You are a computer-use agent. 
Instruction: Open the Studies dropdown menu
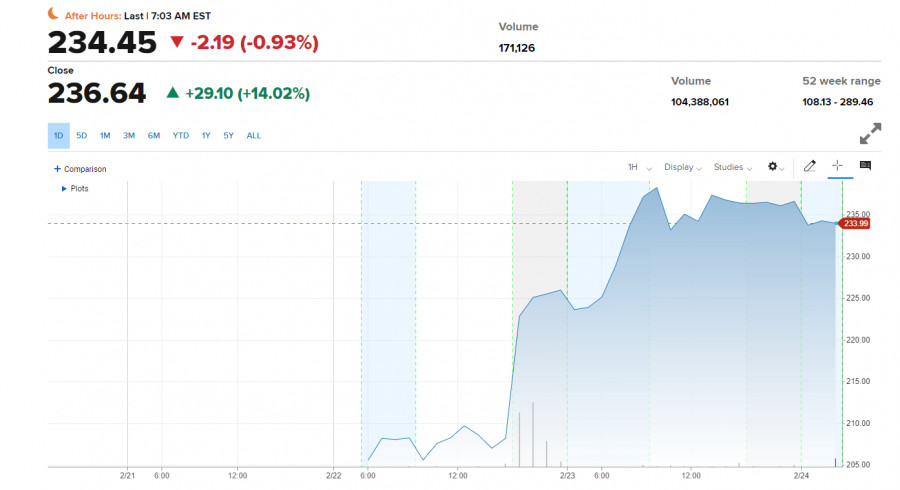733,167
